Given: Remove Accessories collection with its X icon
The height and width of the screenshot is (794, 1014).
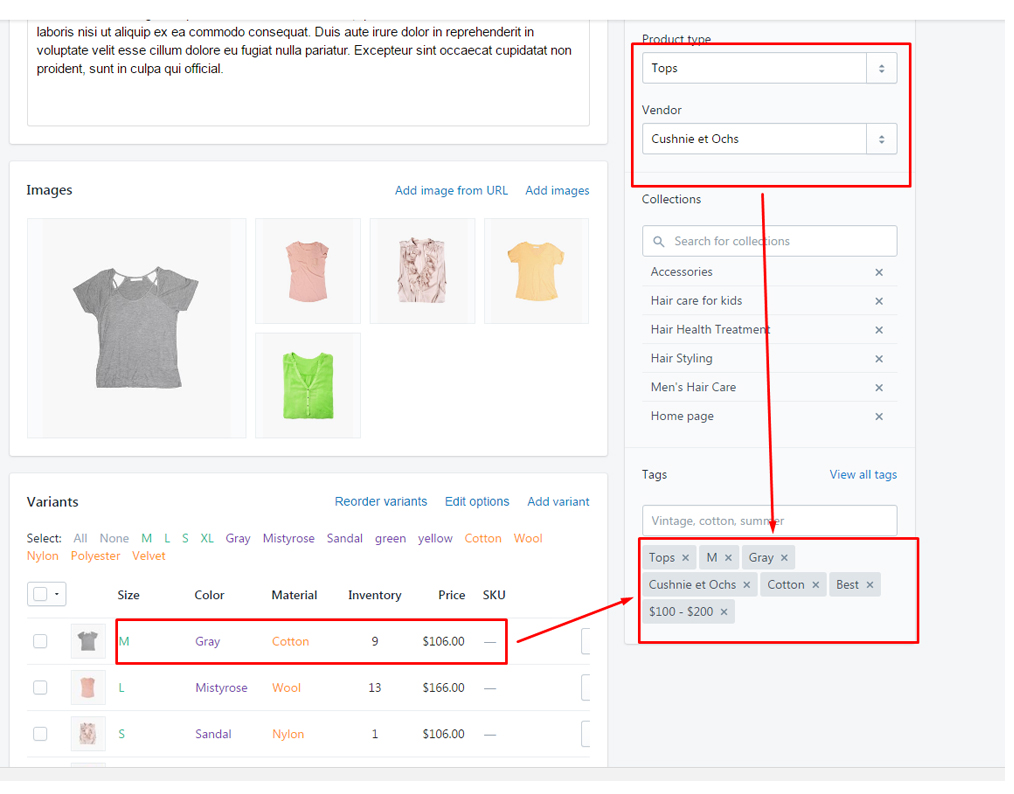Looking at the screenshot, I should point(879,272).
